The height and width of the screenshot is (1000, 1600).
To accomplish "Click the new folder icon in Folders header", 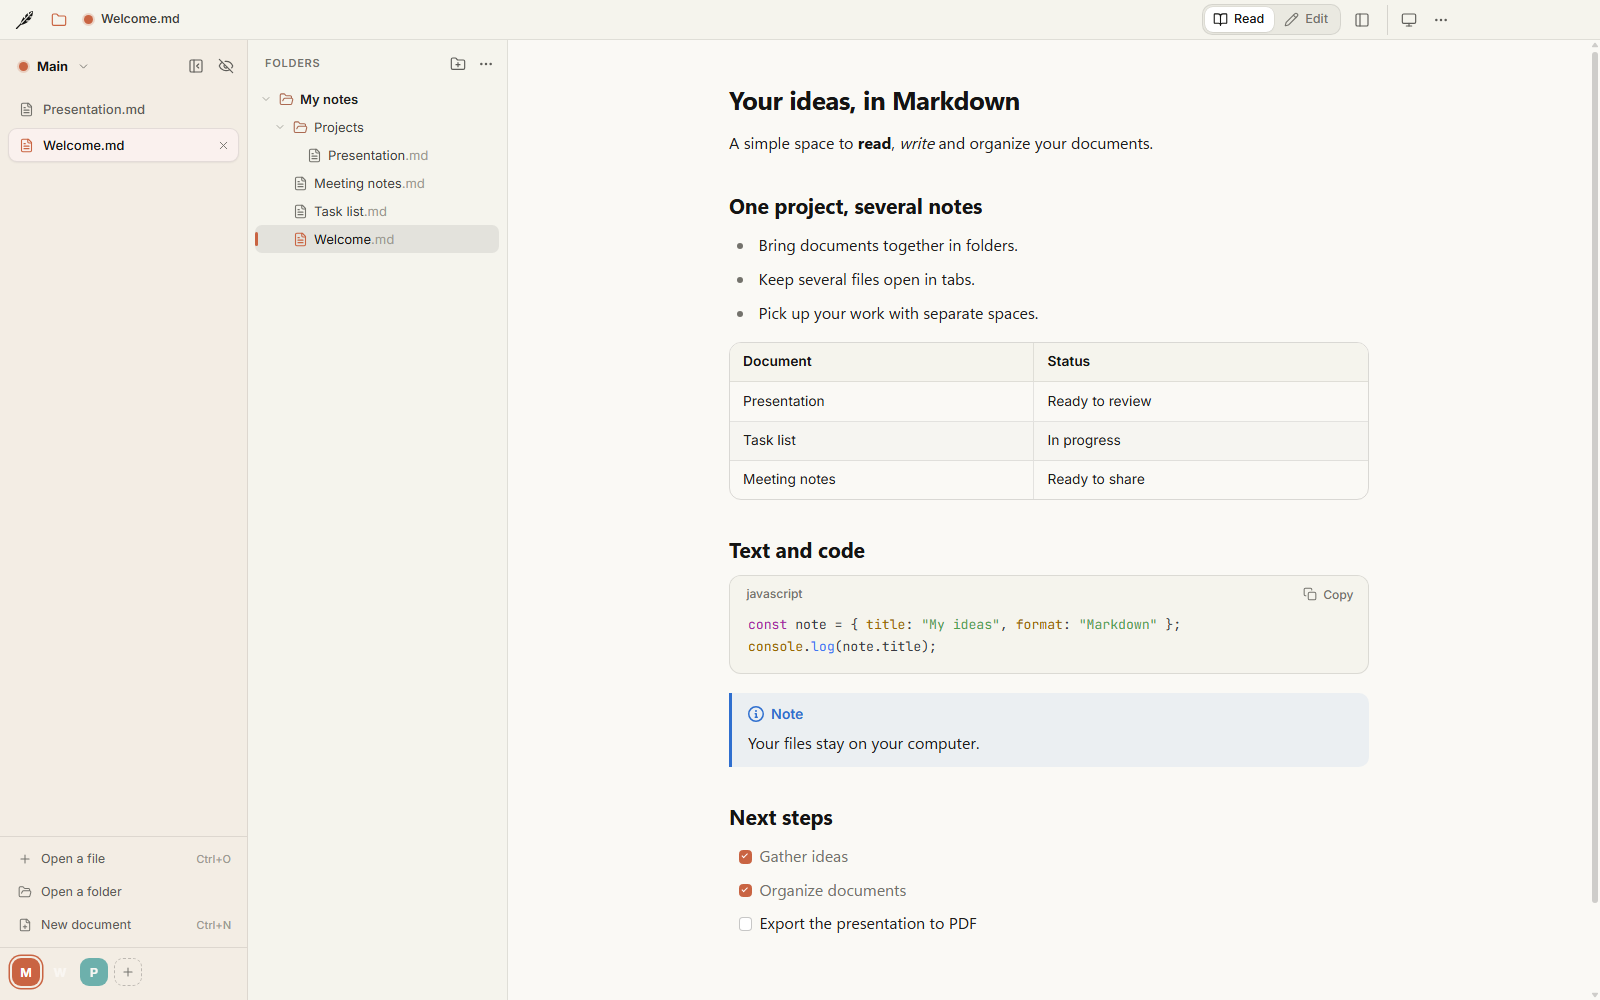I will [458, 63].
